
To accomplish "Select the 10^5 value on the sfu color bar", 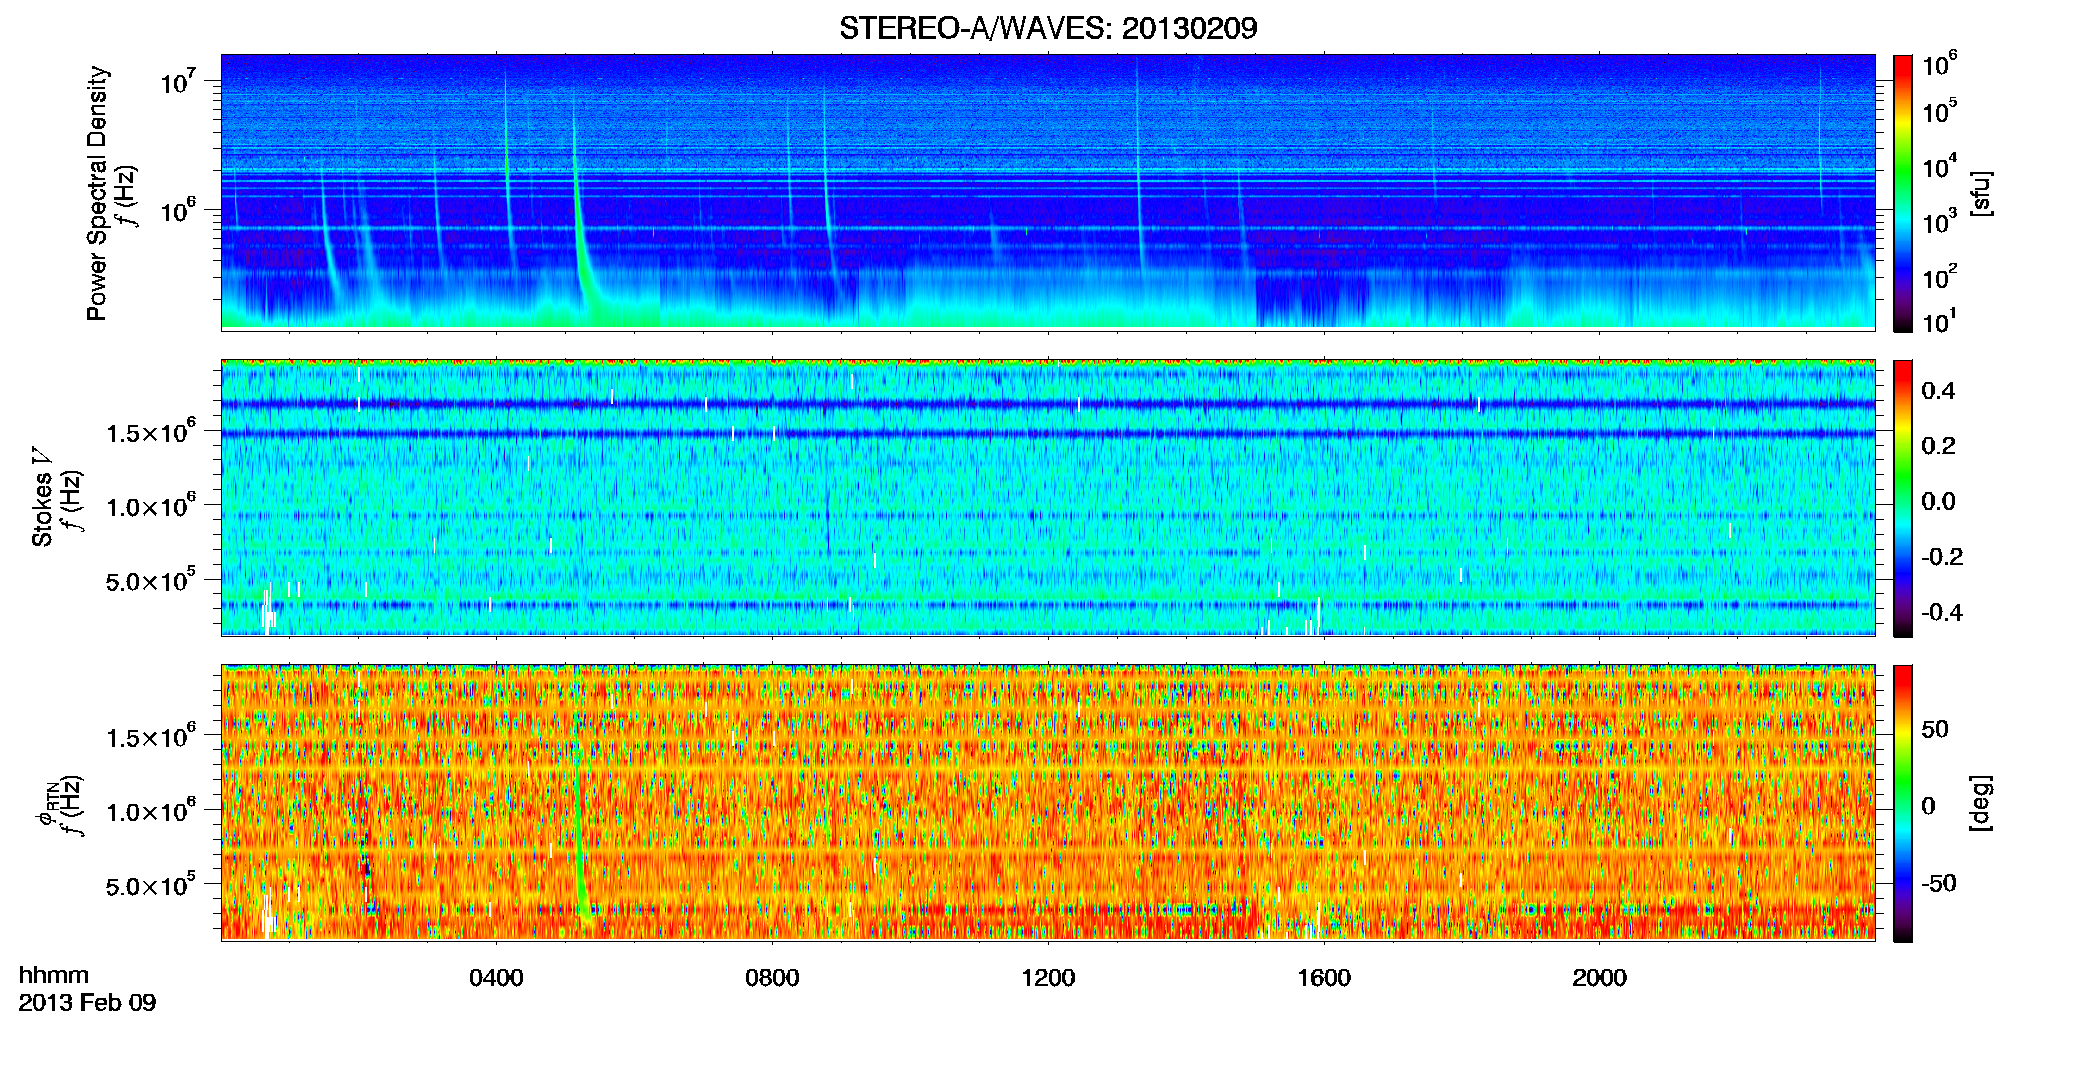I will 1940,110.
